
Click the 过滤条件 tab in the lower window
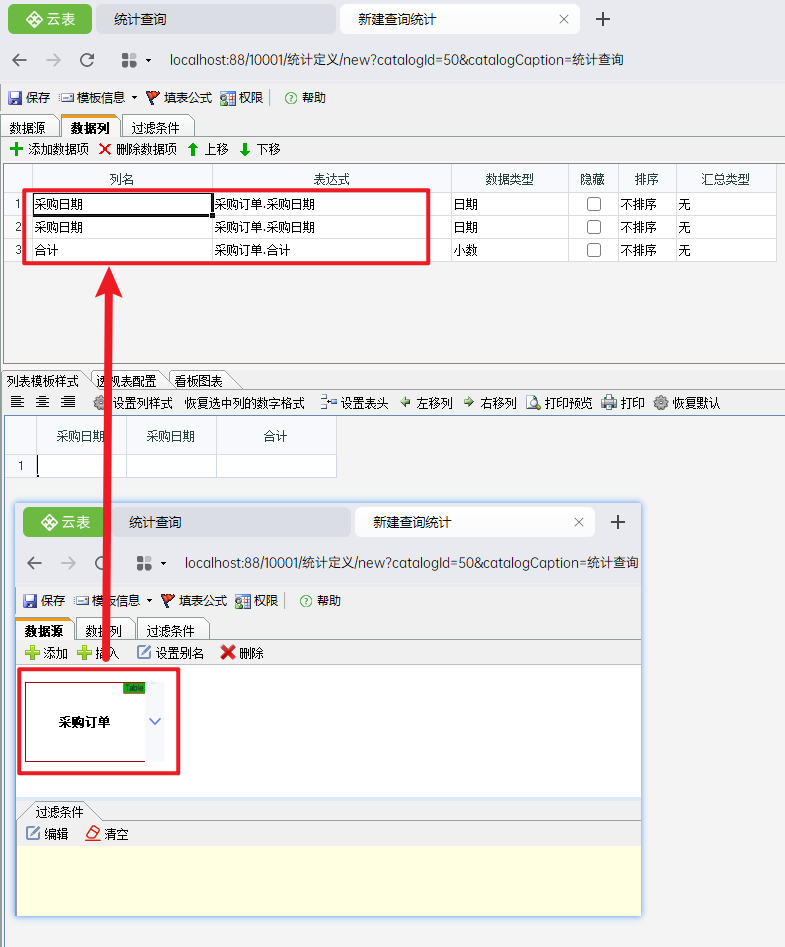click(x=171, y=631)
